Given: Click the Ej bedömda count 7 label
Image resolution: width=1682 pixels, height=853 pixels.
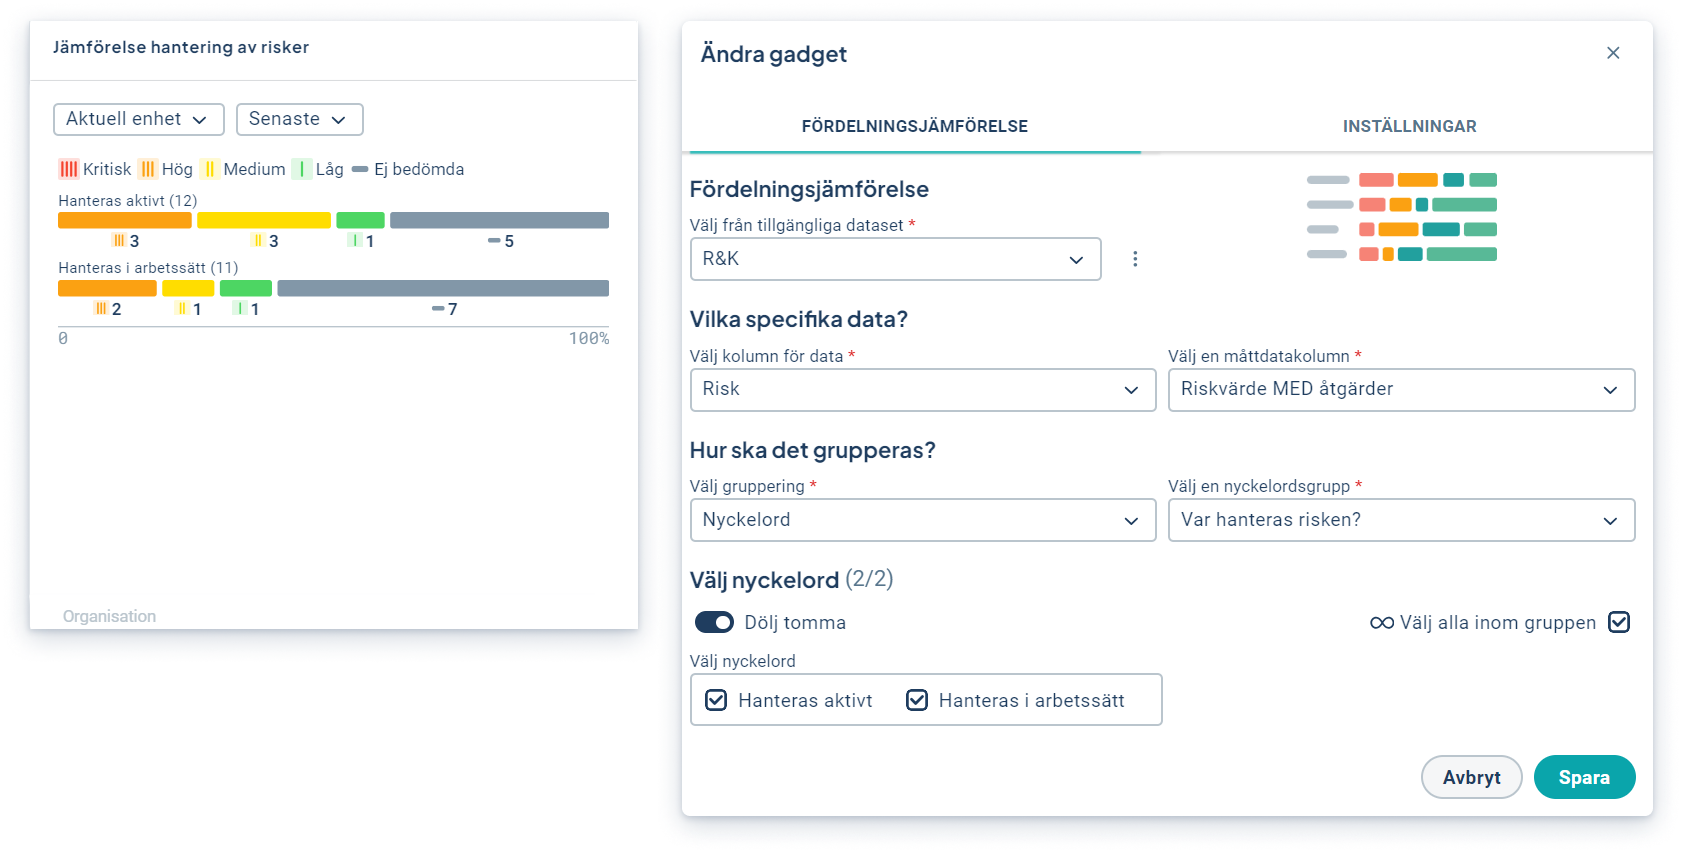Looking at the screenshot, I should click(445, 309).
